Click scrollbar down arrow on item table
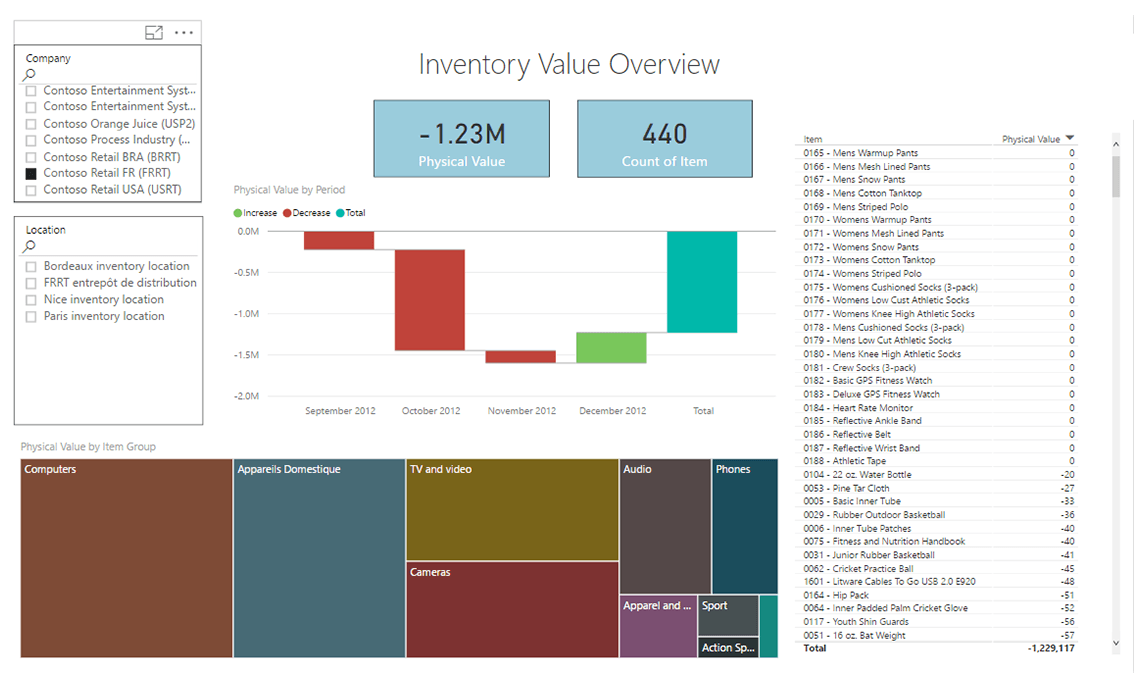The image size is (1140, 687). 1116,643
